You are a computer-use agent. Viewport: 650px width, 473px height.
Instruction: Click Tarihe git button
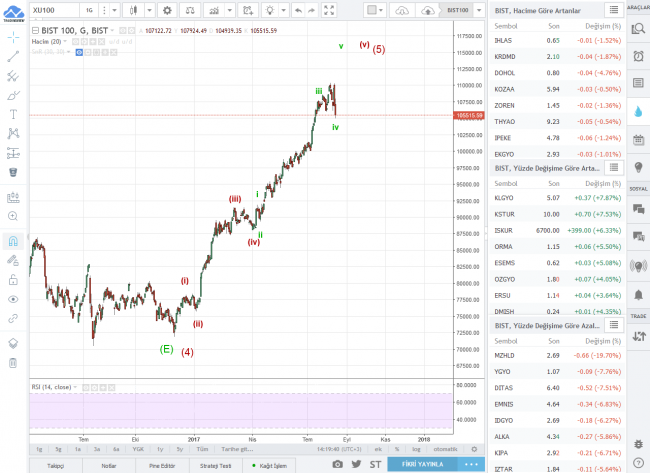(x=237, y=449)
